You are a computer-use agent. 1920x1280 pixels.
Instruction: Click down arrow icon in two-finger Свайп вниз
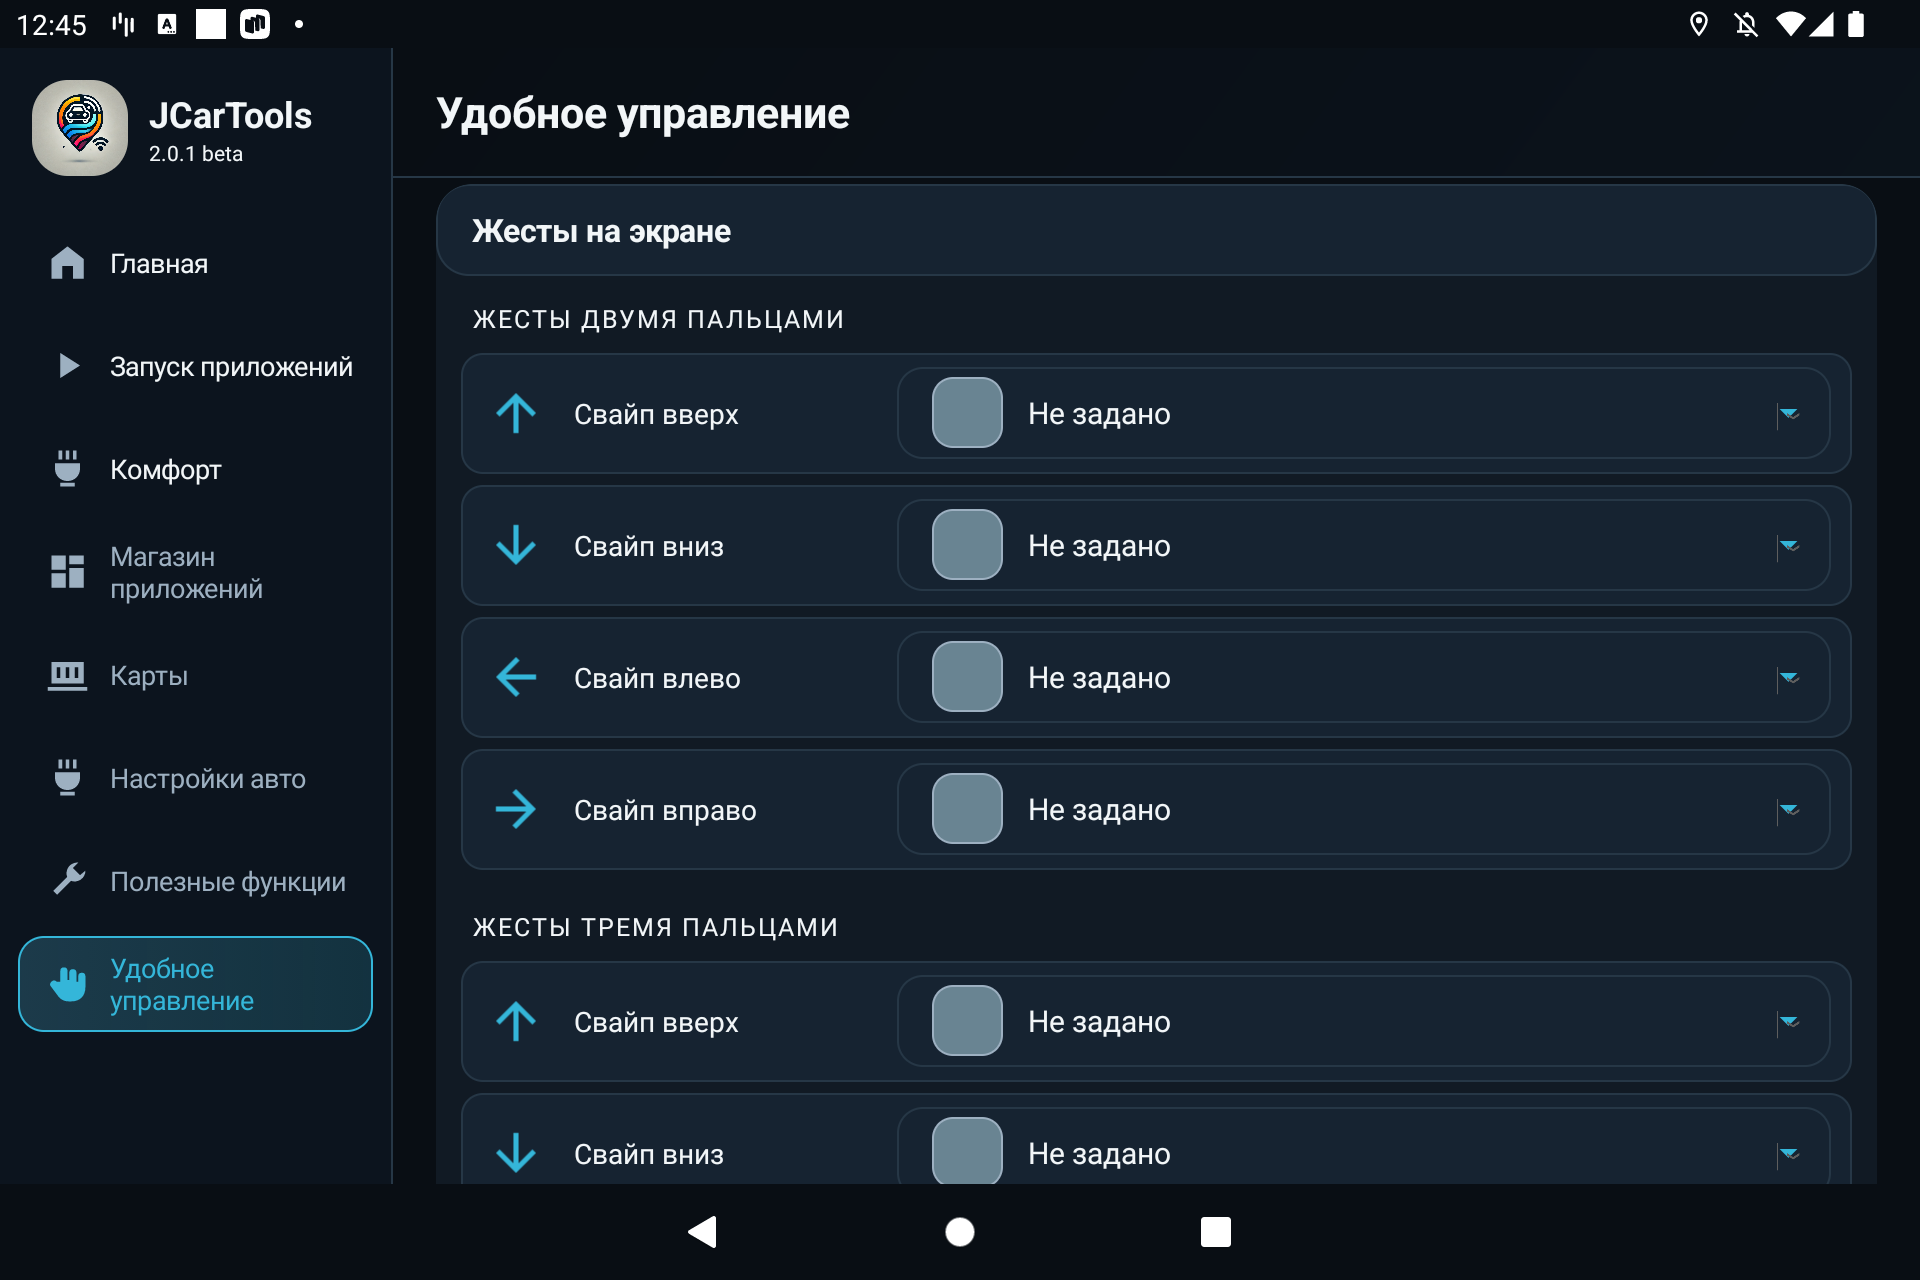click(x=516, y=545)
